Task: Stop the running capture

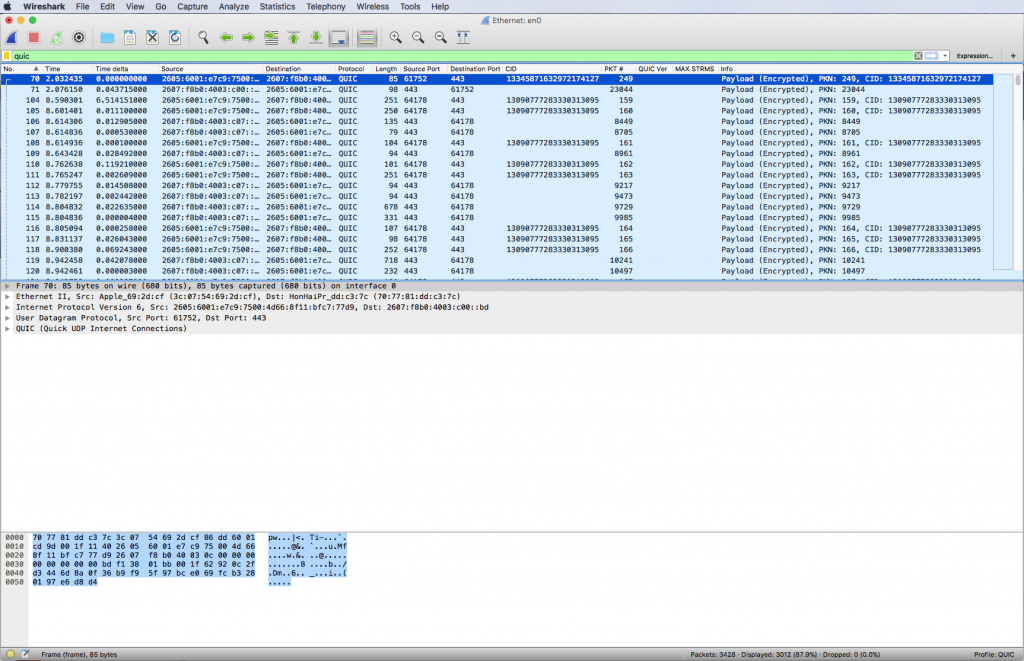Action: (32, 37)
